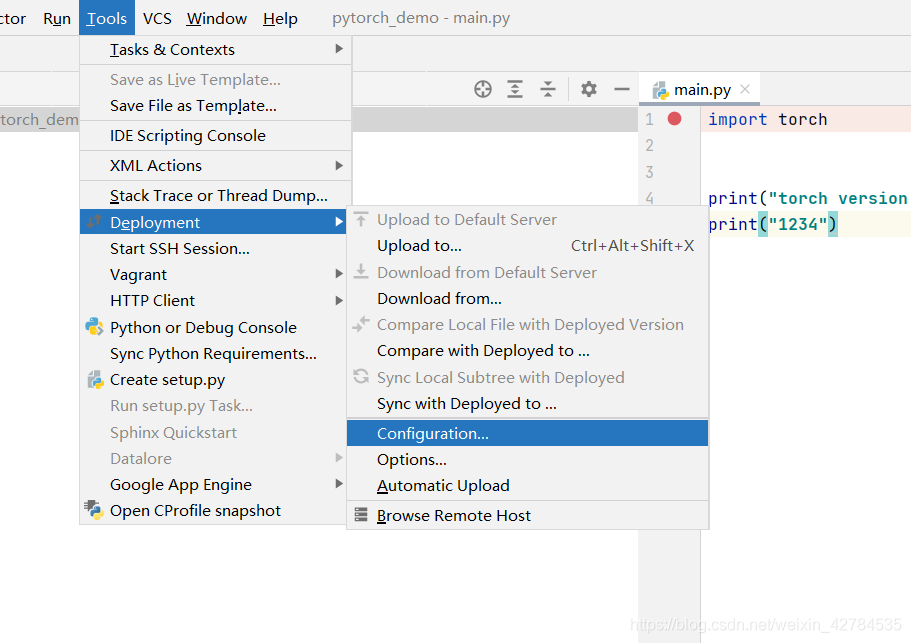Choose Upload to... in Deployment submenu
This screenshot has height=643, width=911.
coord(528,246)
